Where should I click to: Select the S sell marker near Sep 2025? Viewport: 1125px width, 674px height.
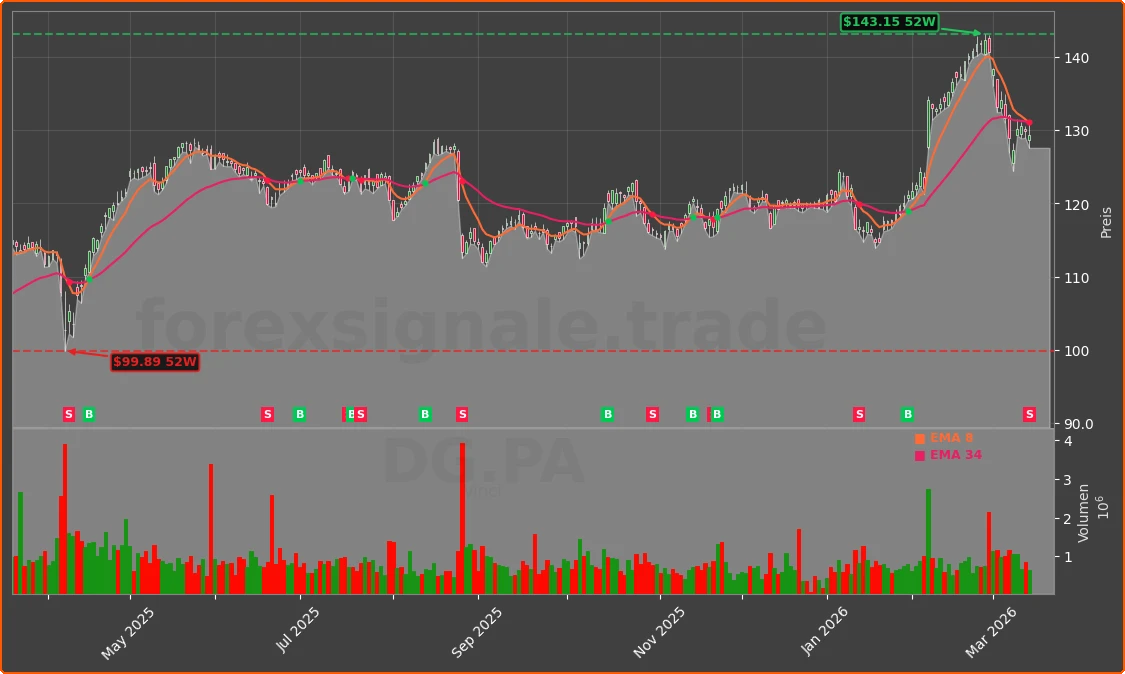pyautogui.click(x=461, y=413)
